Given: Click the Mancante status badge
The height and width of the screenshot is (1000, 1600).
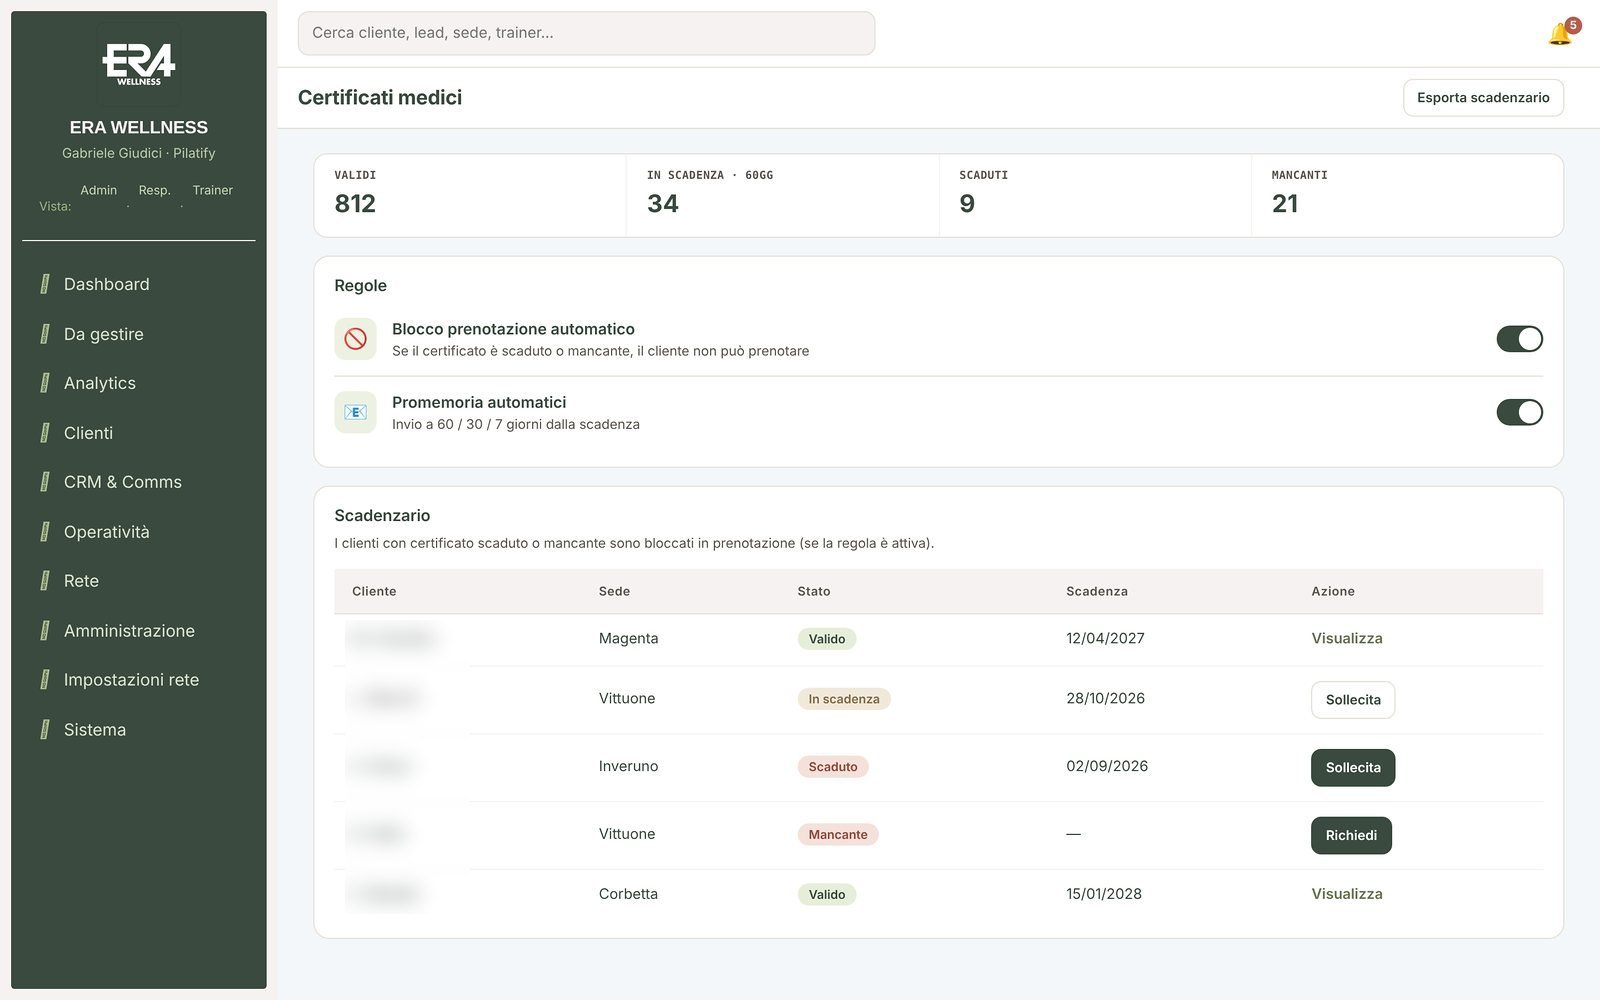Looking at the screenshot, I should click(838, 835).
